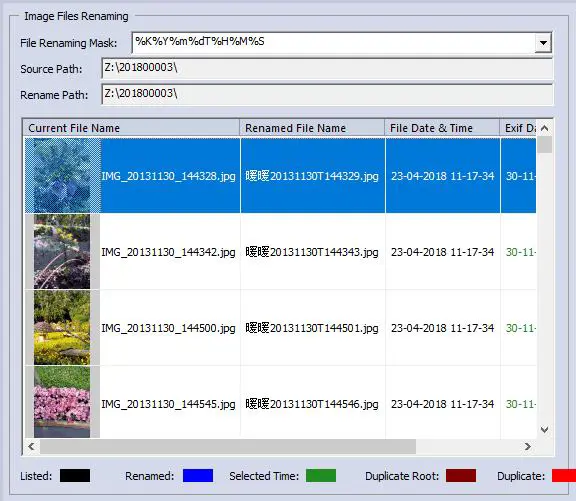
Task: Click the horizontal scroll left arrow
Action: (x=32, y=447)
